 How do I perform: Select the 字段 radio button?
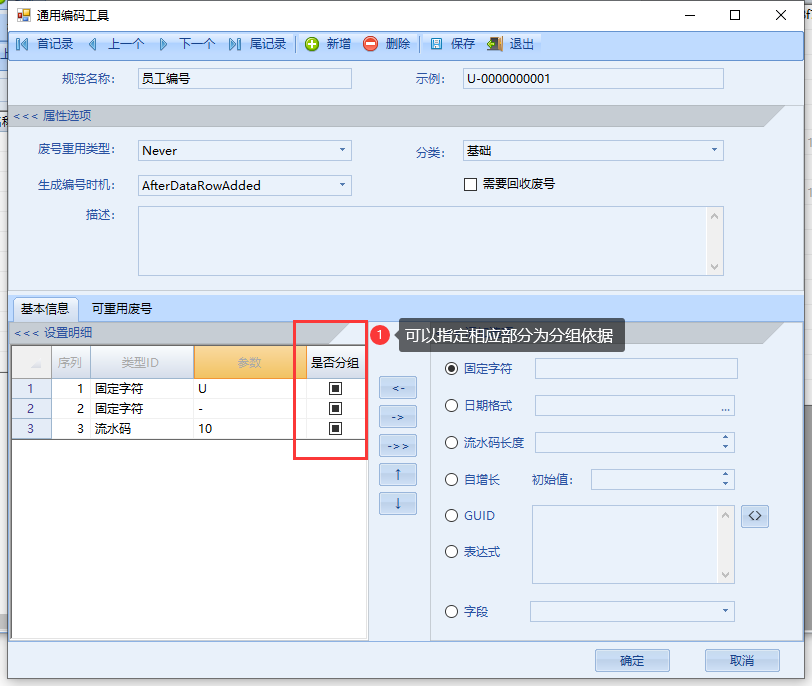(x=452, y=611)
